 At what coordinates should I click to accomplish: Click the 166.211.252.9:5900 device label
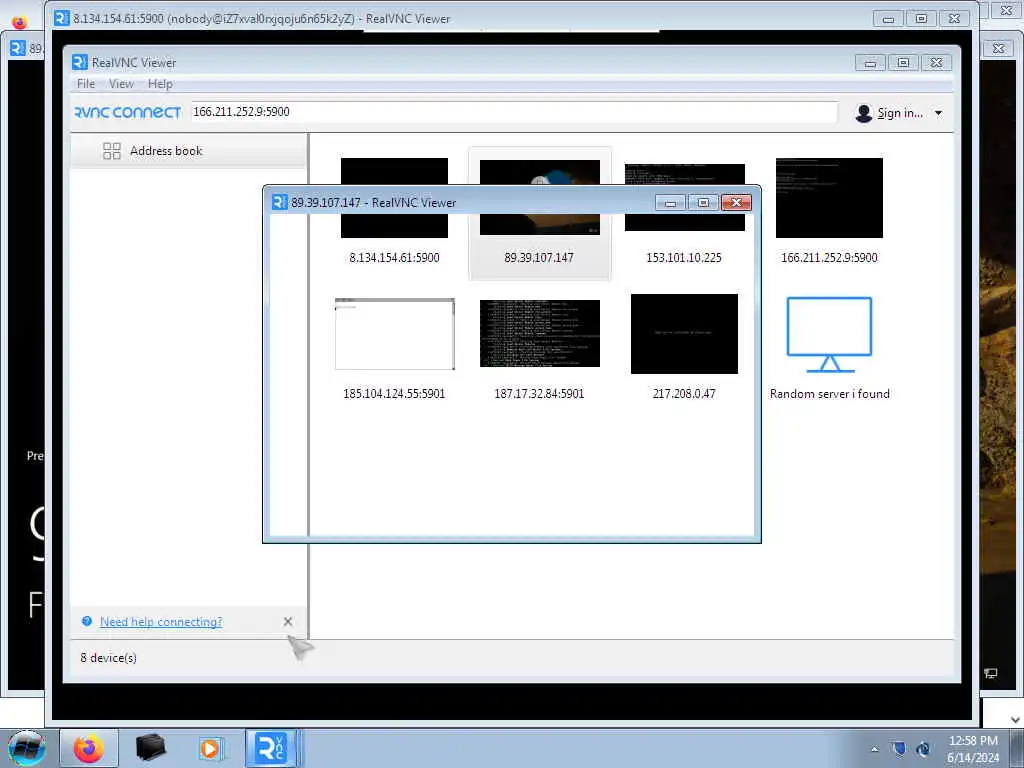(829, 257)
